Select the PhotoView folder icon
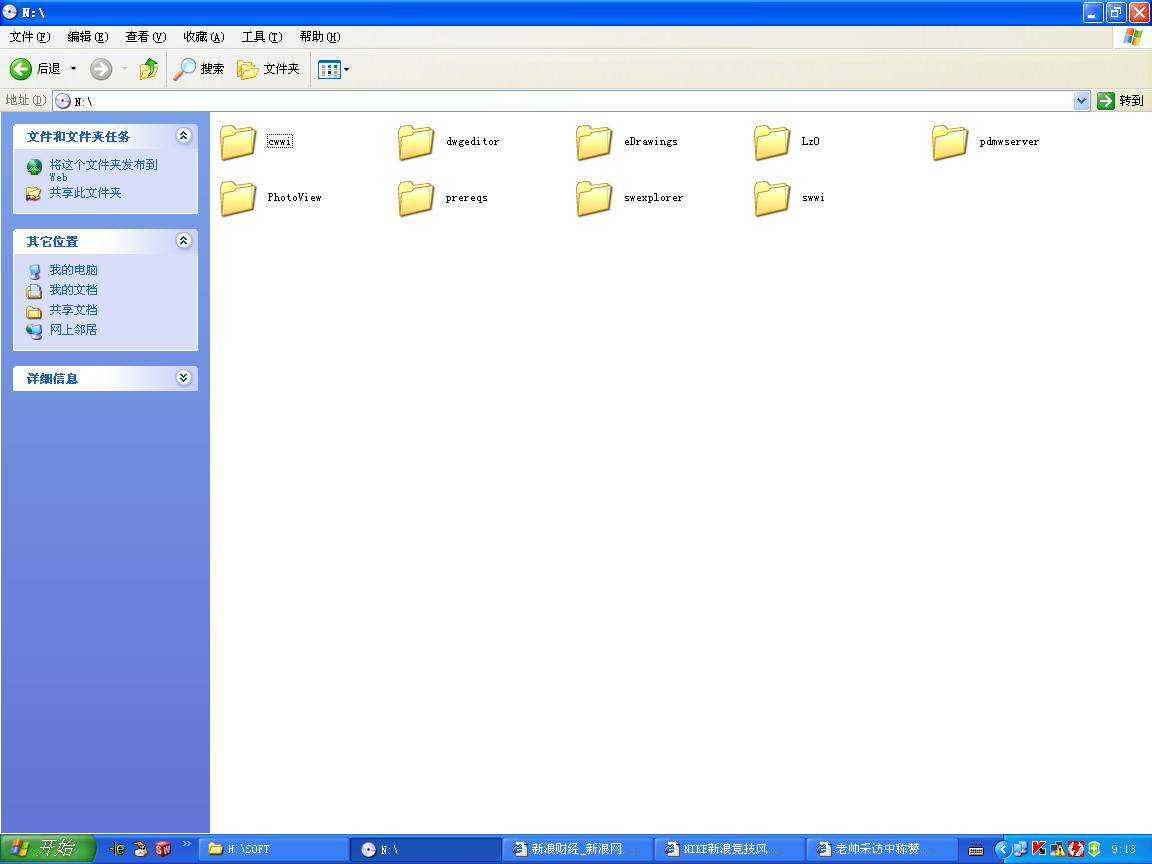Screen dimensions: 1152x864 point(237,198)
